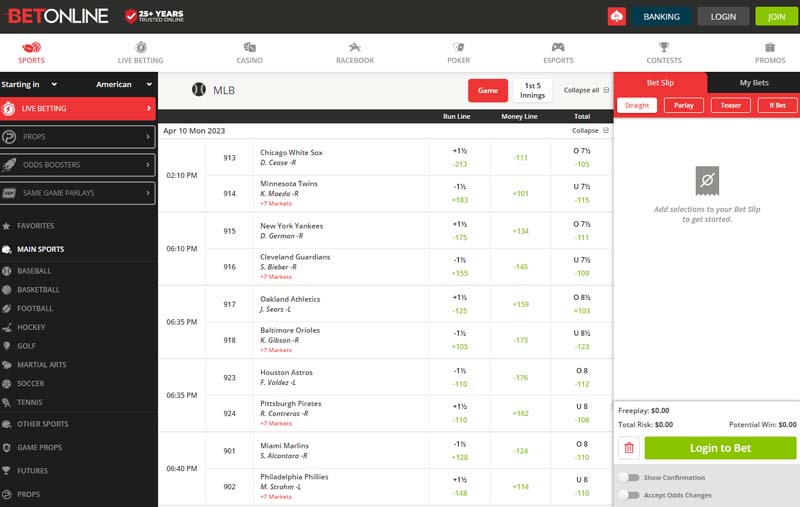This screenshot has height=507, width=800.
Task: Expand the Live Betting sidebar item
Action: 78,109
